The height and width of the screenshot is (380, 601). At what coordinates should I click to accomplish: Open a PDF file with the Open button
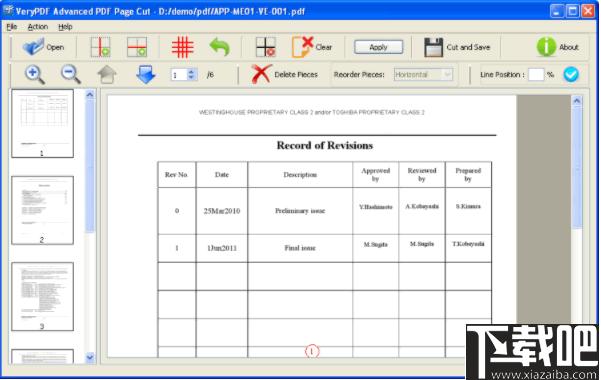pos(43,47)
